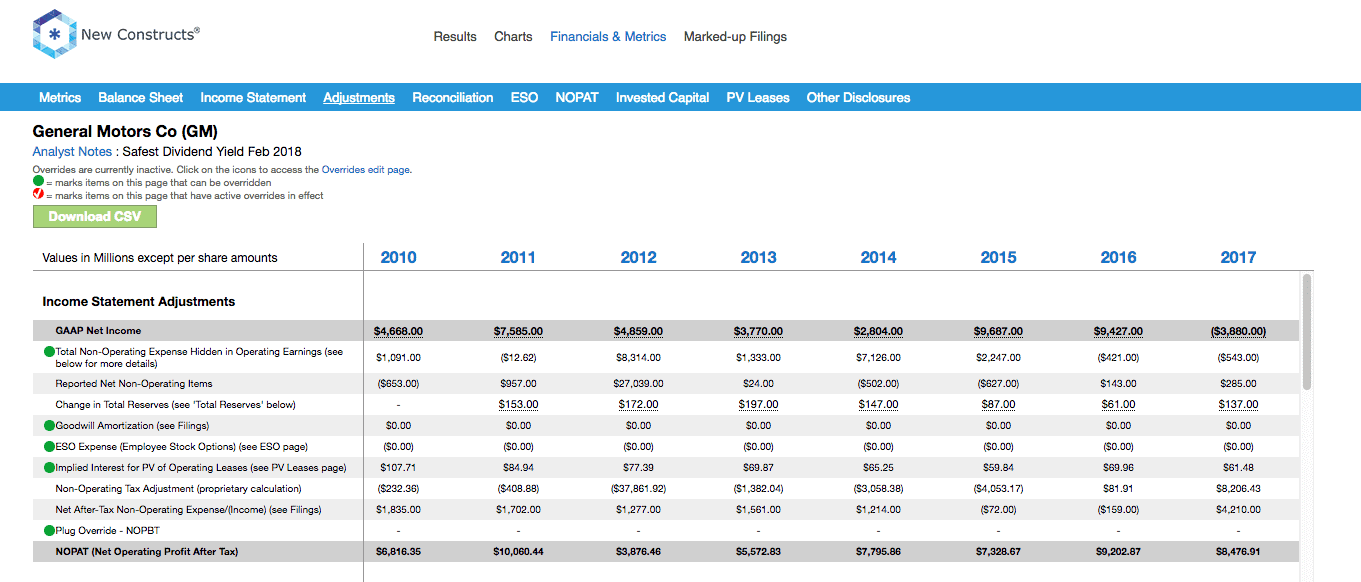Click Change in Total Reserves value $87.00
Image resolution: width=1361 pixels, height=582 pixels.
pos(998,405)
